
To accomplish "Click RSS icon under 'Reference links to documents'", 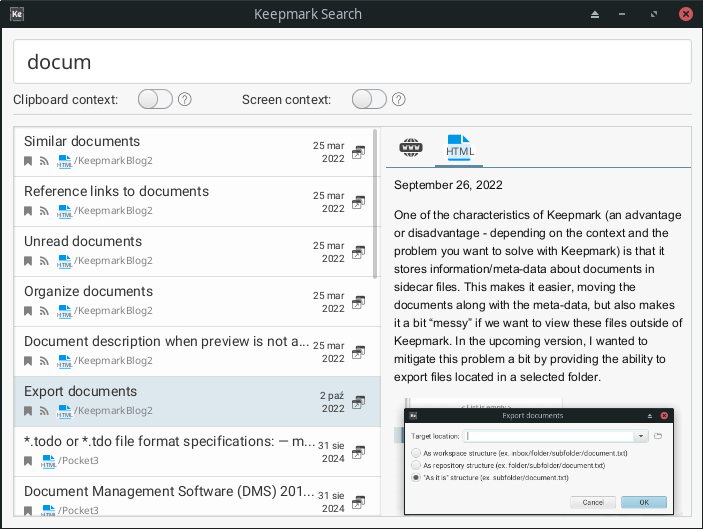I will pyautogui.click(x=44, y=211).
